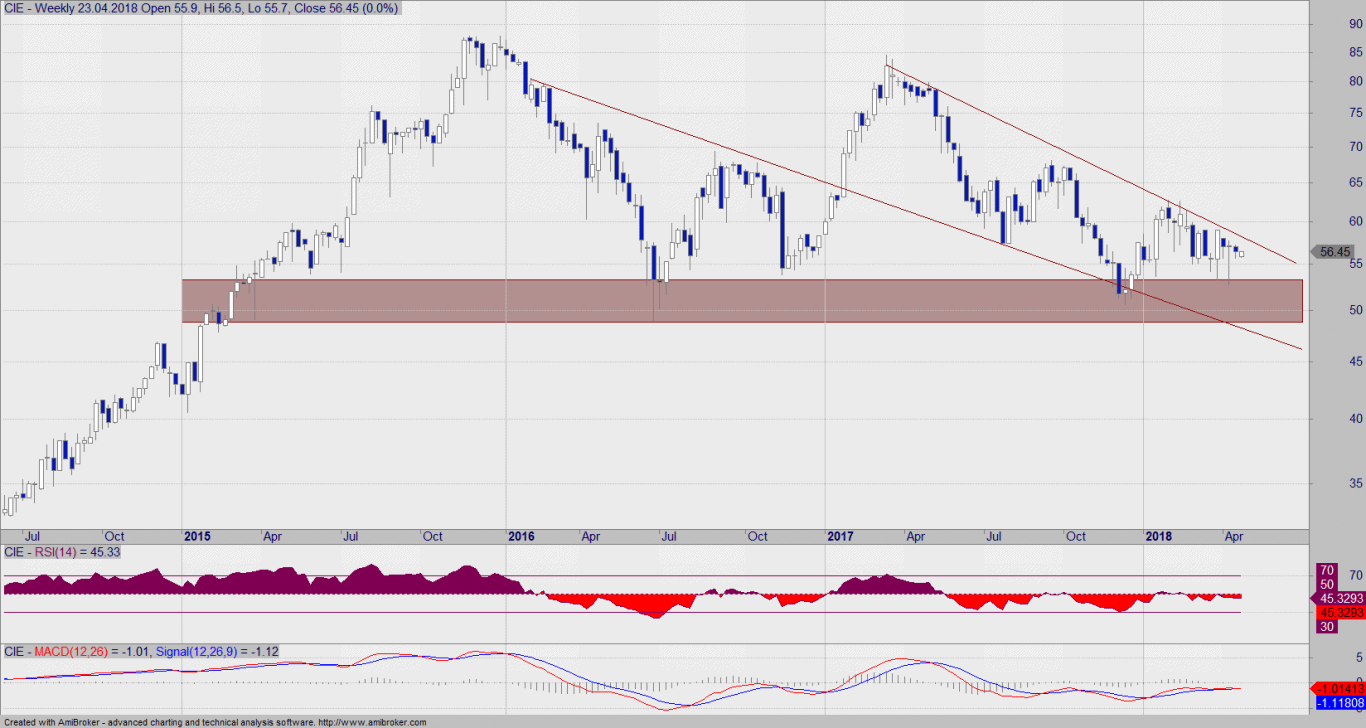Select the shaded red support zone rectangle
This screenshot has width=1366, height=728.
pos(743,301)
